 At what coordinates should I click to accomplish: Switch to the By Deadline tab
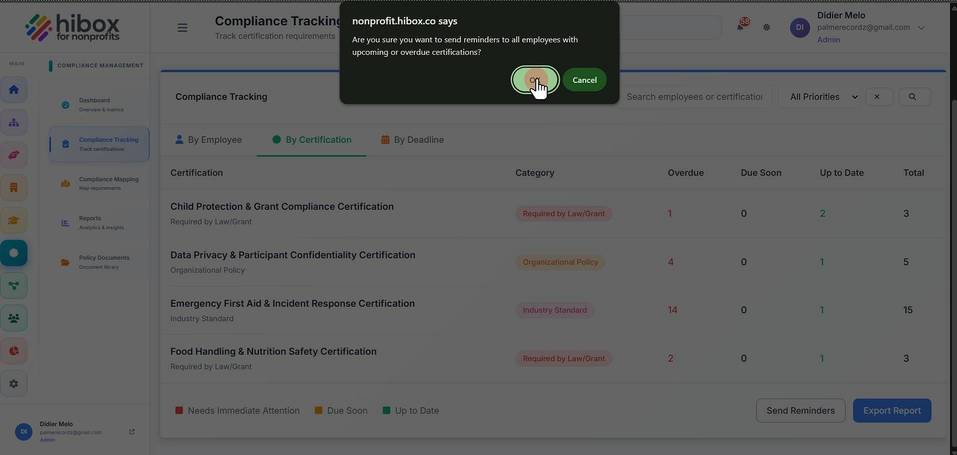tap(413, 140)
